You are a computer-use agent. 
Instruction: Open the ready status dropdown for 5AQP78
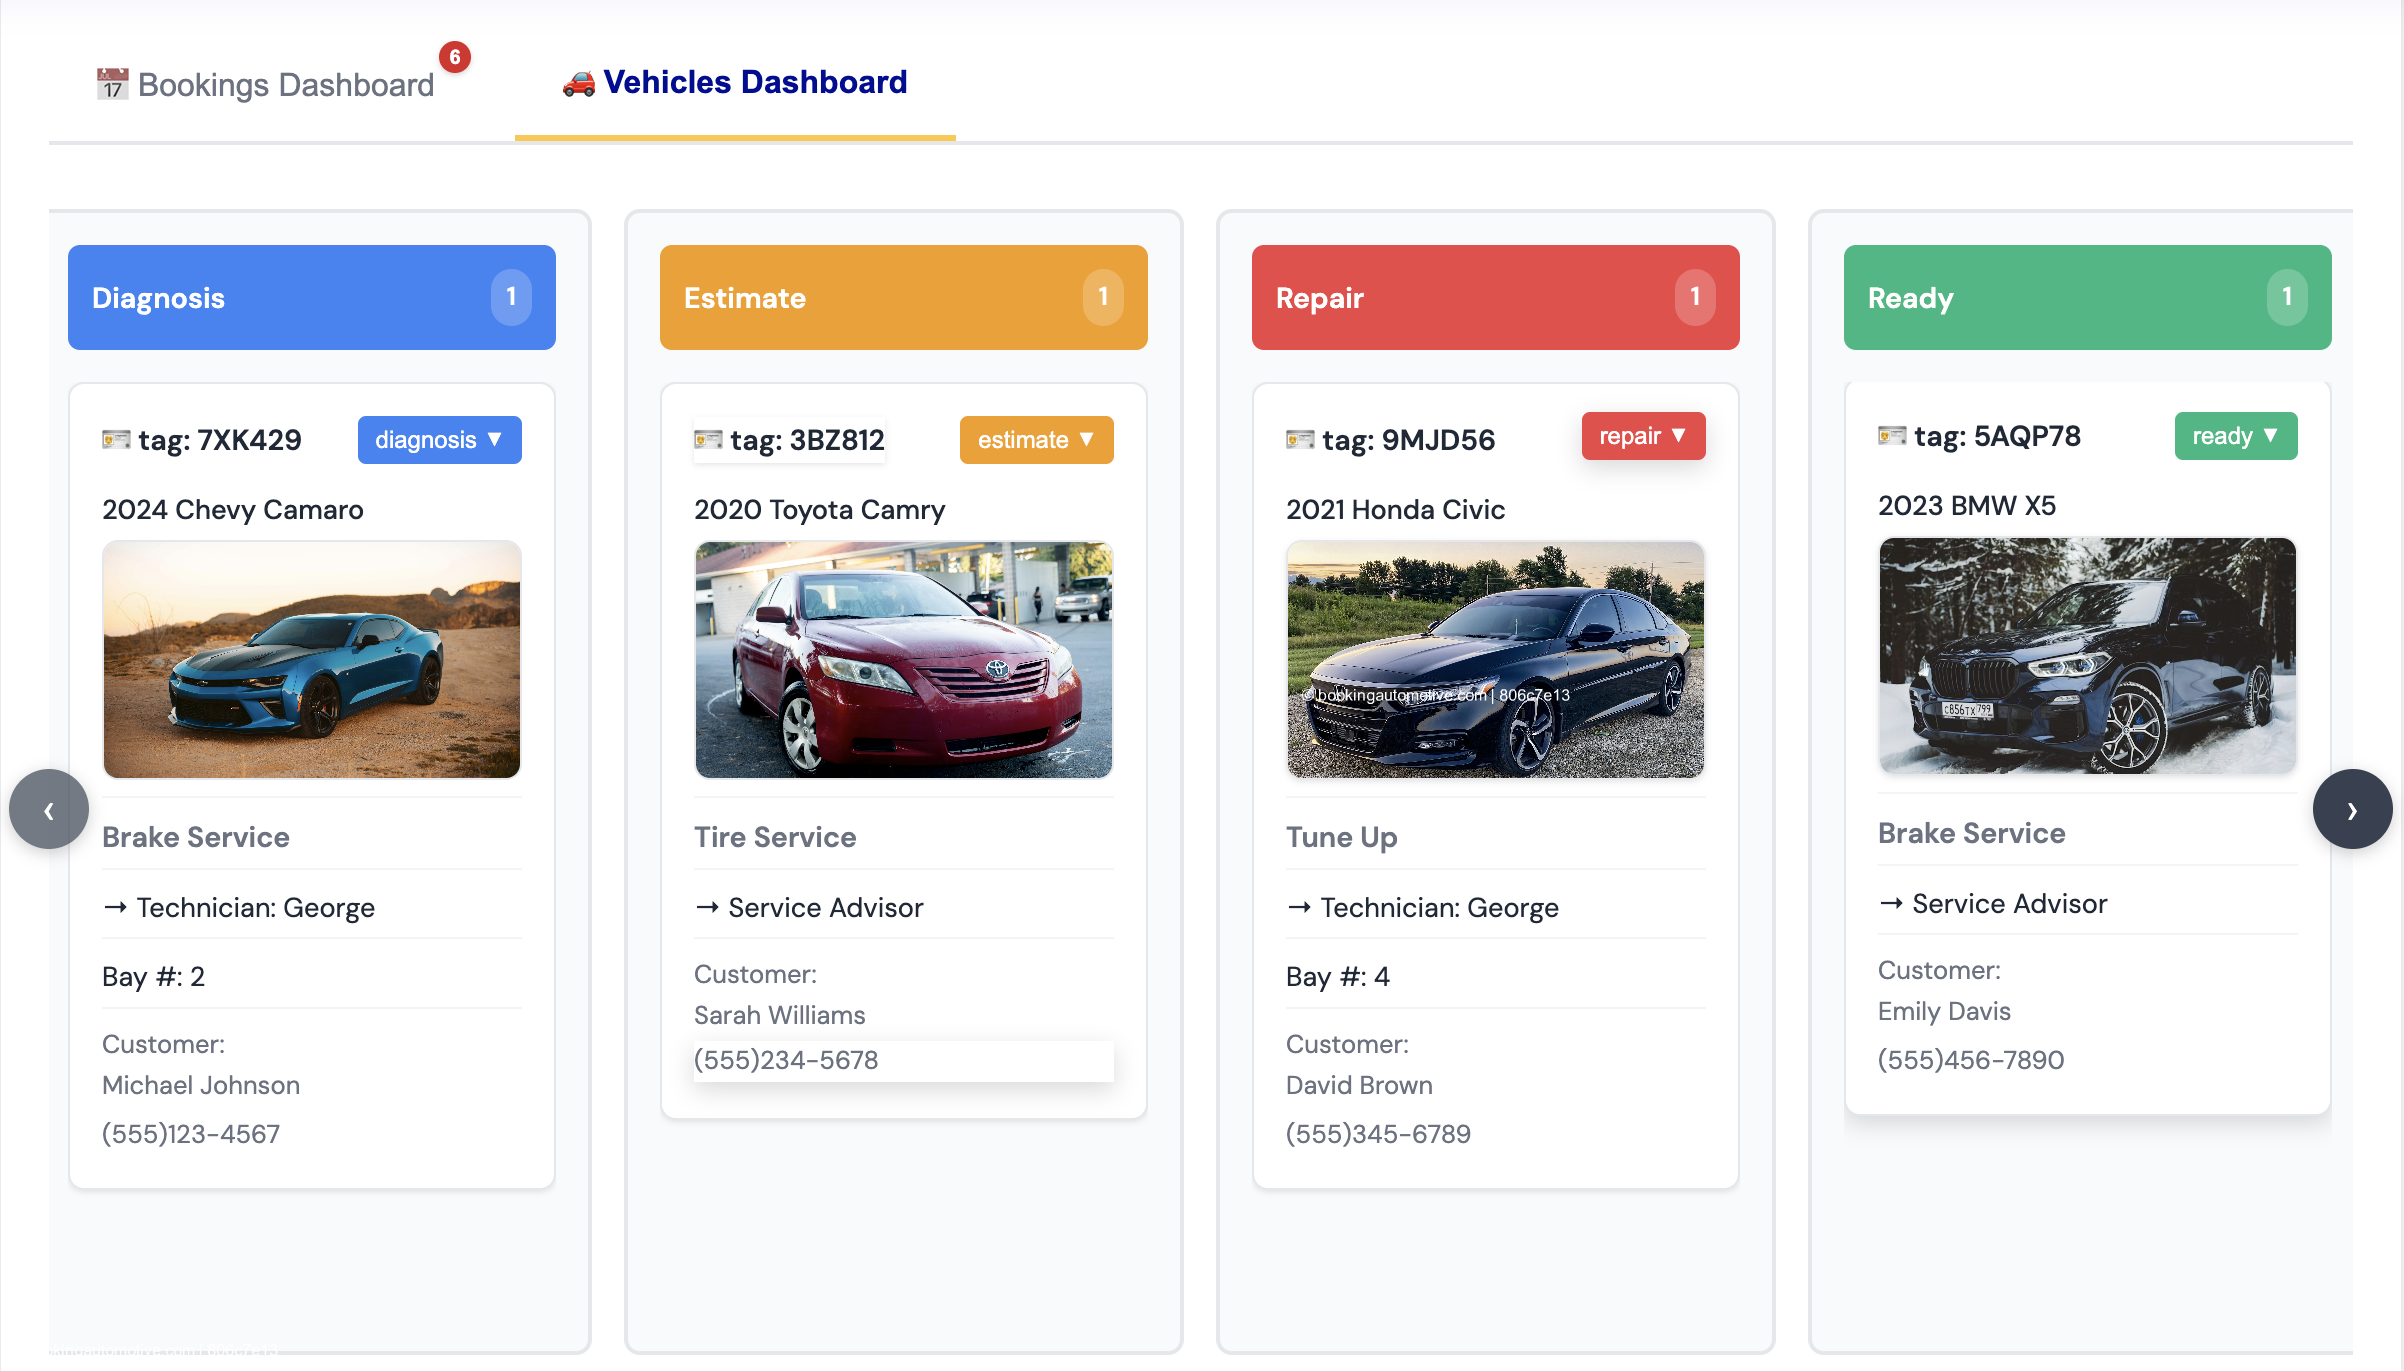point(2236,436)
